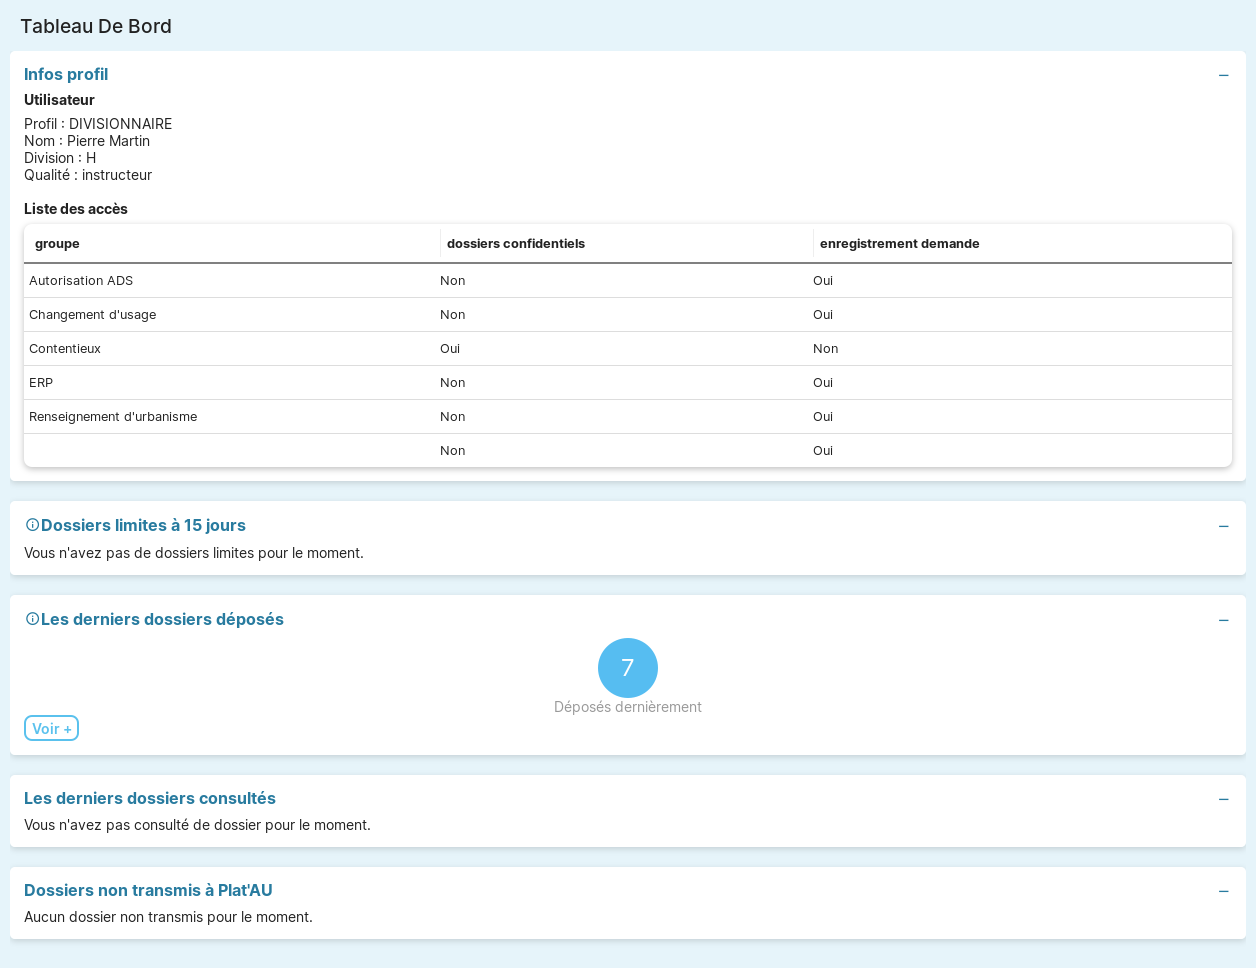Click the dossiers confidentiels column header
This screenshot has height=968, width=1256.
coord(515,244)
